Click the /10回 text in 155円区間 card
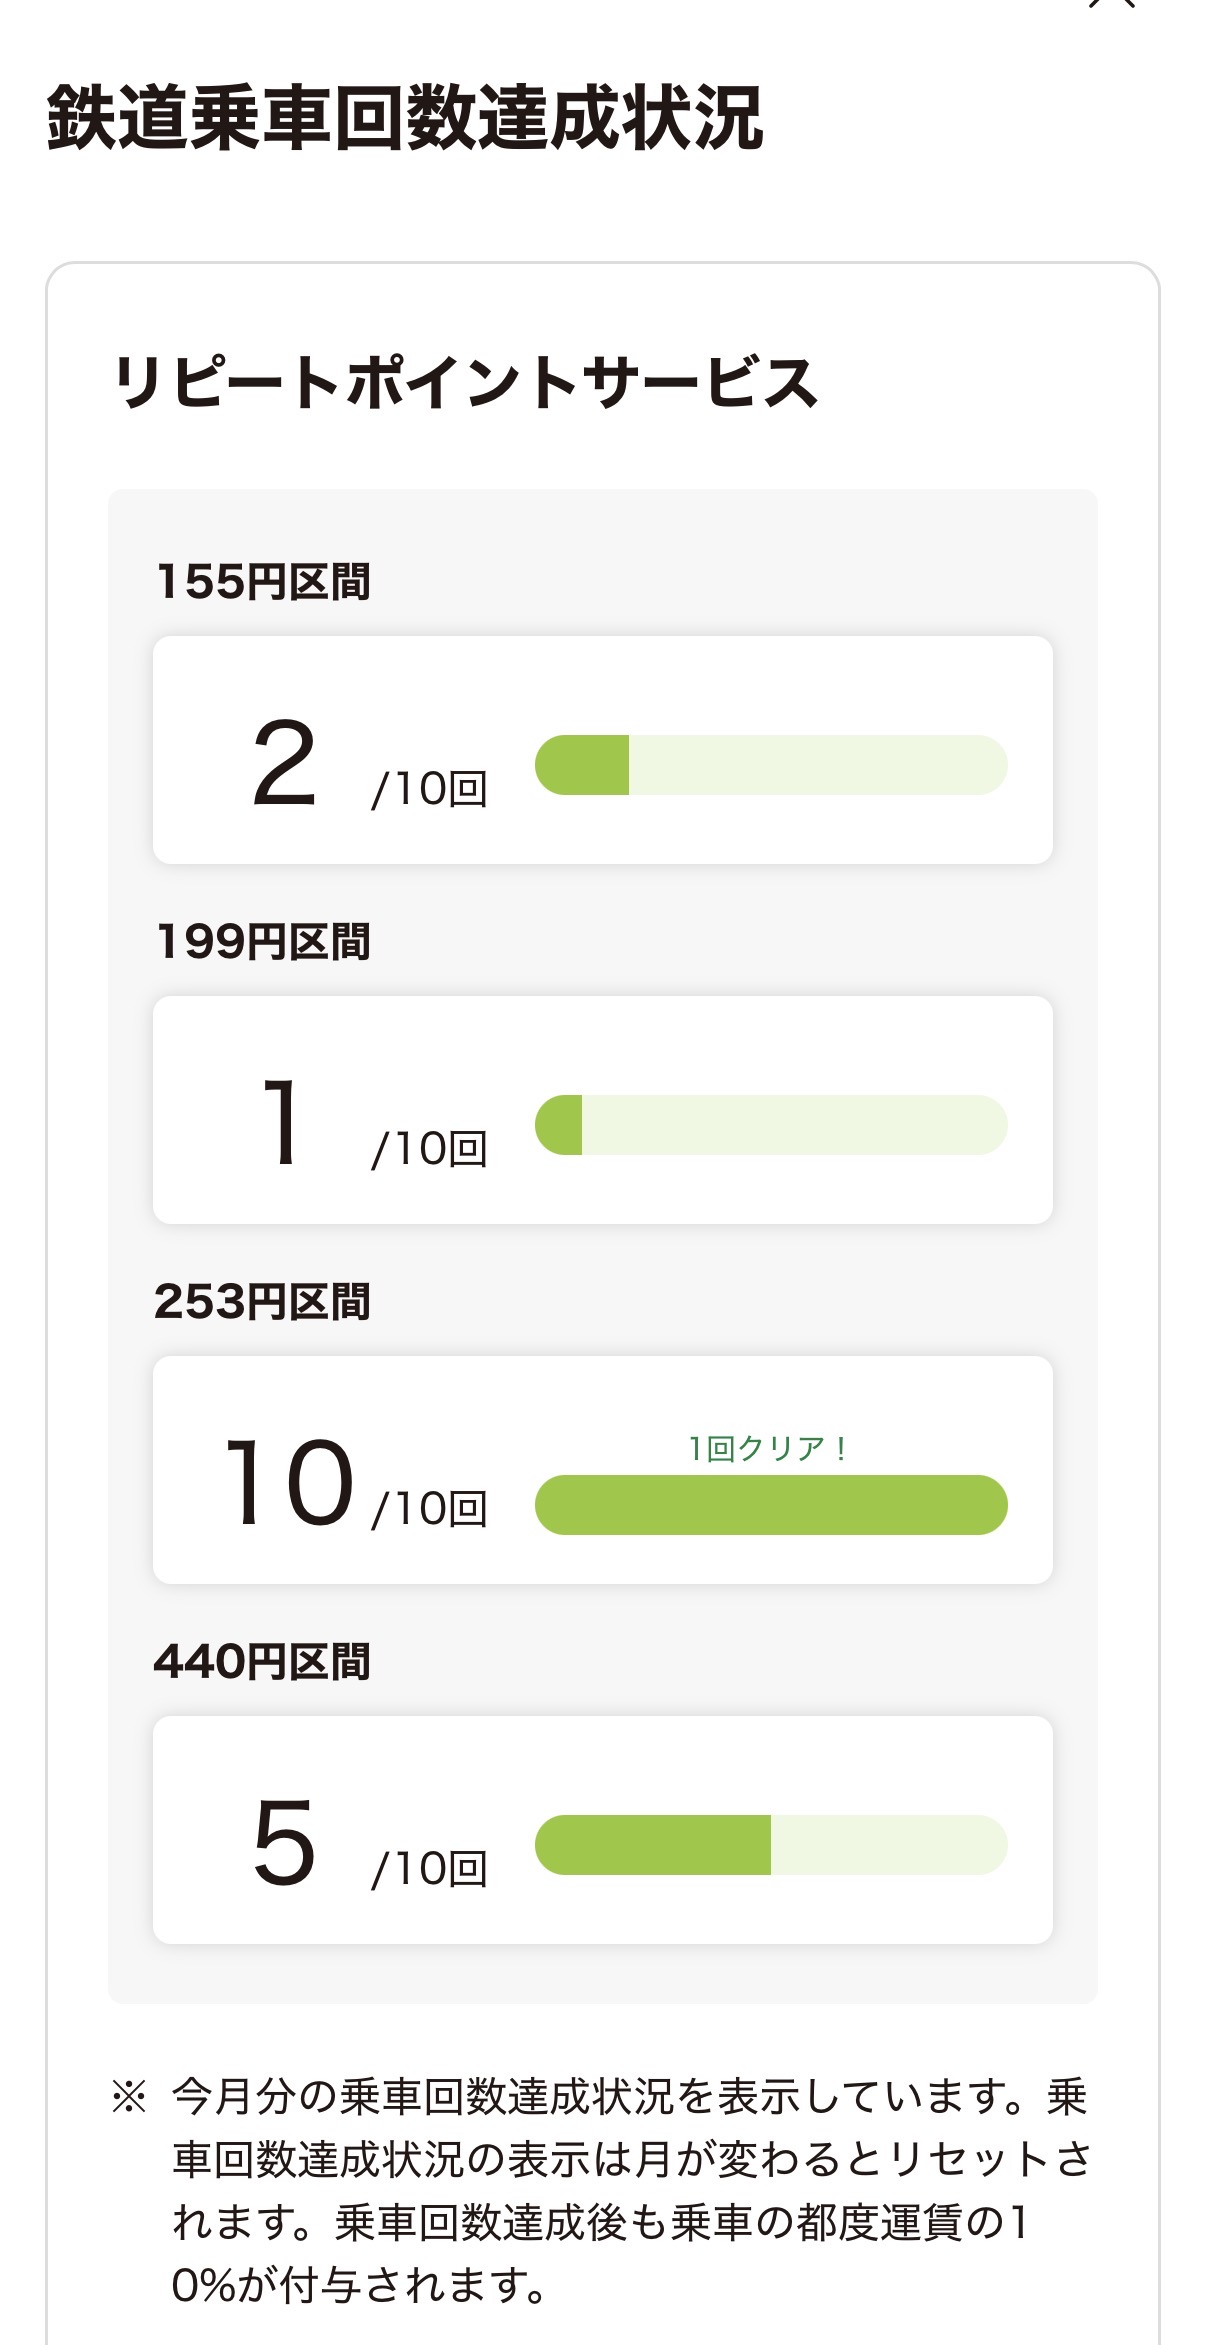The height and width of the screenshot is (2345, 1206). (x=429, y=789)
